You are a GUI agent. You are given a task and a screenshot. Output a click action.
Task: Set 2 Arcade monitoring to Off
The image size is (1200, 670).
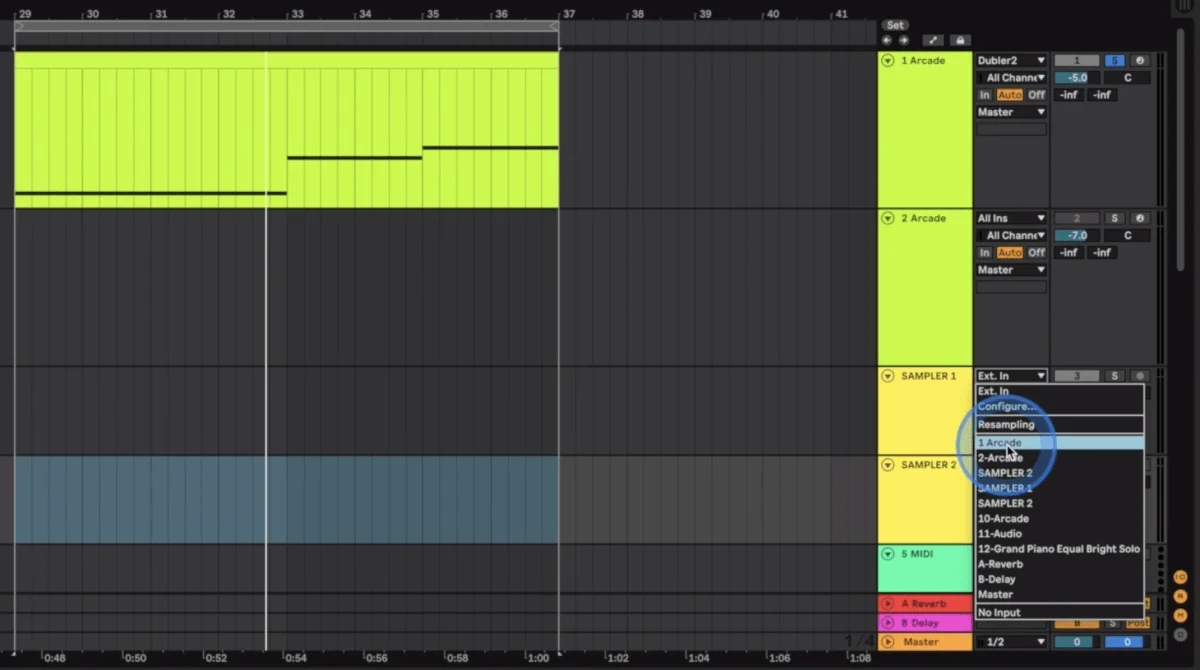tap(1036, 253)
